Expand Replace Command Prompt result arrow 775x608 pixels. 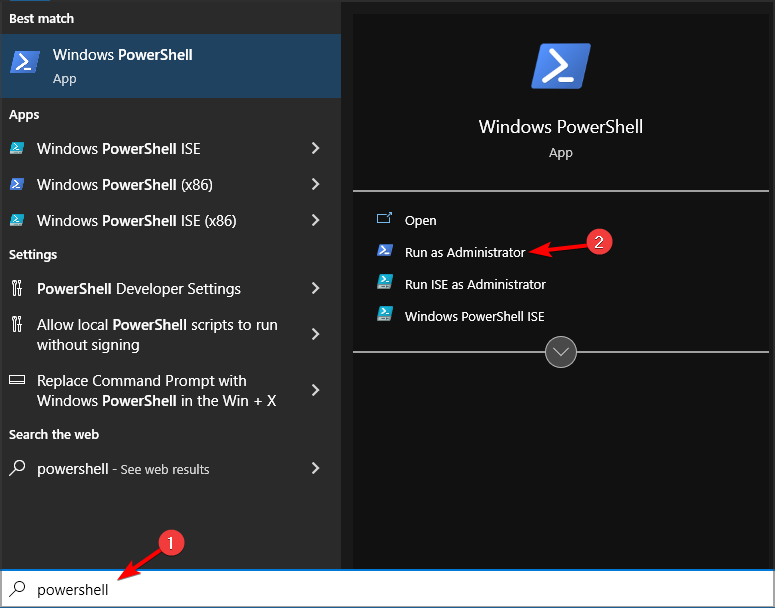[315, 391]
